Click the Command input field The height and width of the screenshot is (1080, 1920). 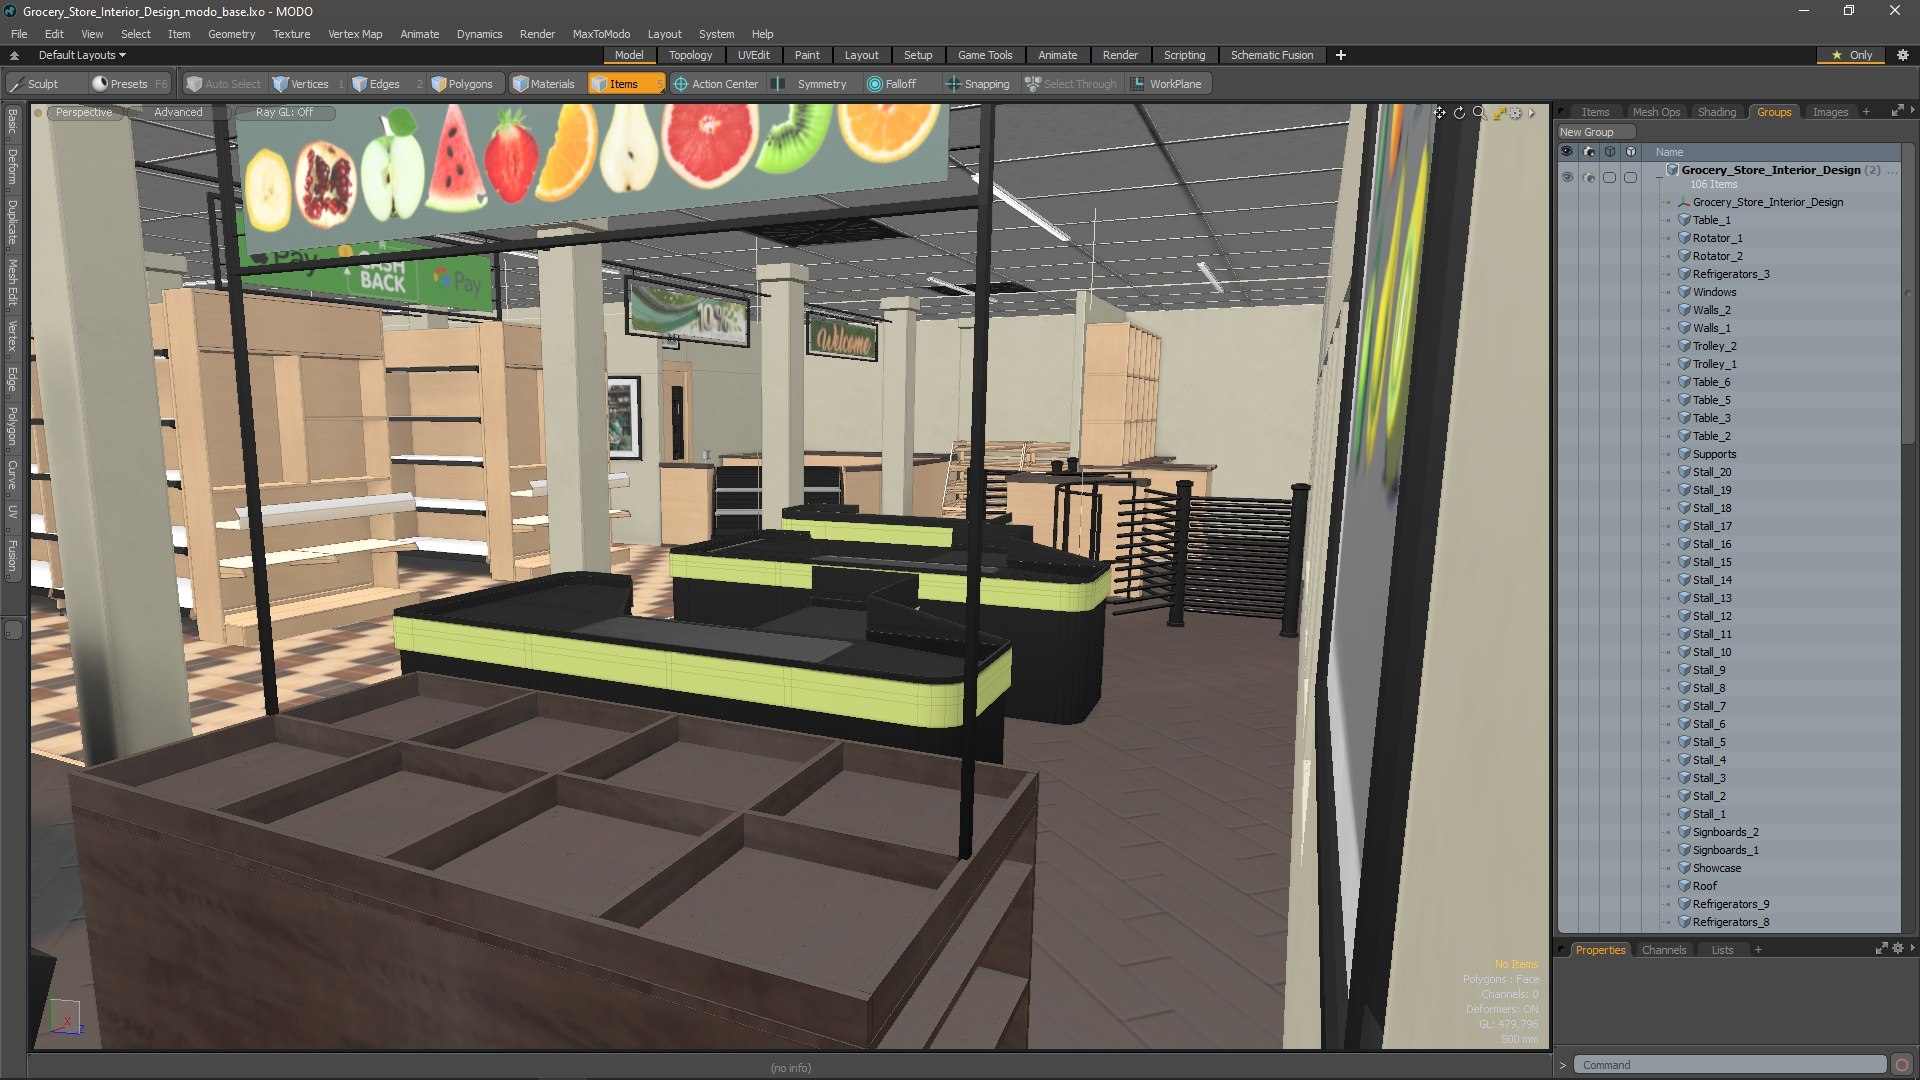[1729, 1065]
